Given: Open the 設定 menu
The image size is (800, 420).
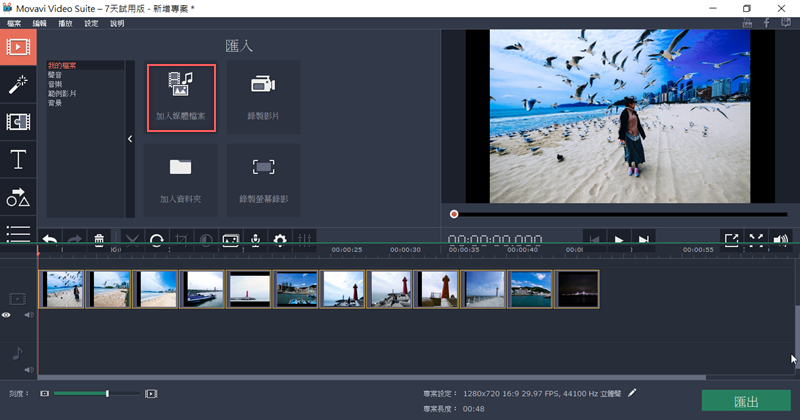Looking at the screenshot, I should [91, 22].
